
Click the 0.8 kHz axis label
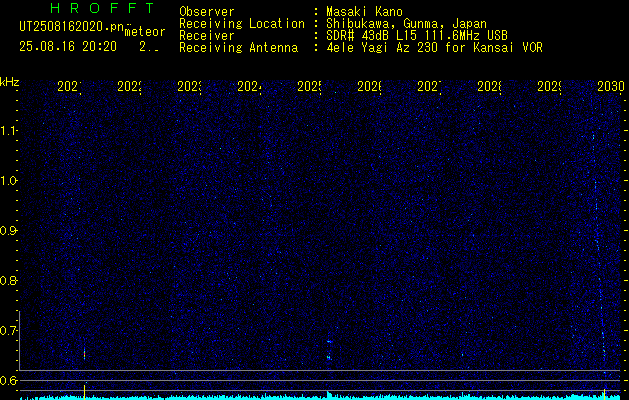click(x=8, y=280)
